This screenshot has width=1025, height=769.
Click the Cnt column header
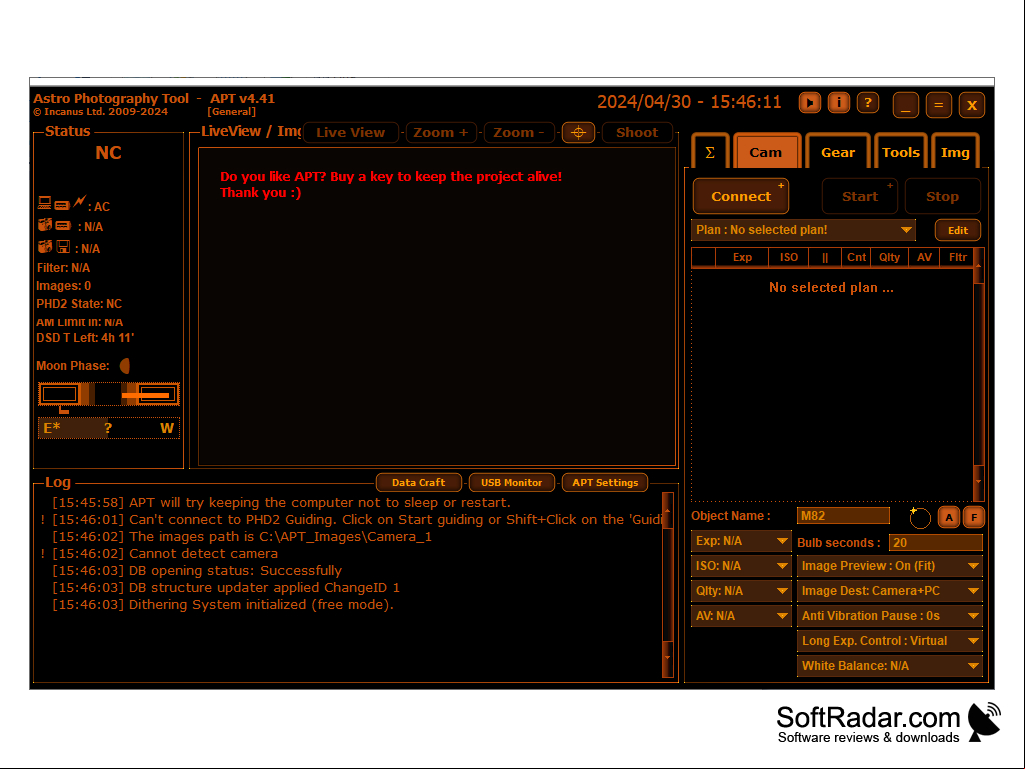856,258
